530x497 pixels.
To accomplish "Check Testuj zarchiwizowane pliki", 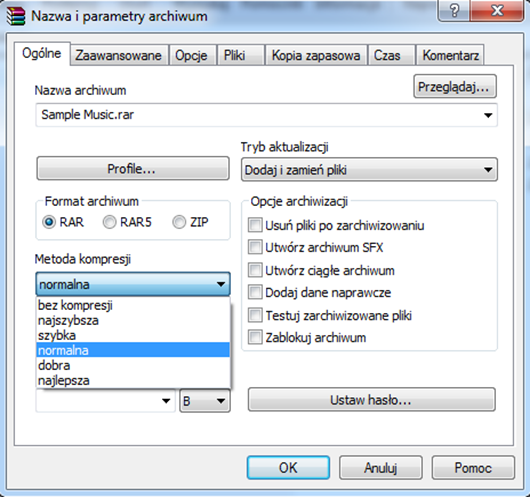I will (255, 315).
